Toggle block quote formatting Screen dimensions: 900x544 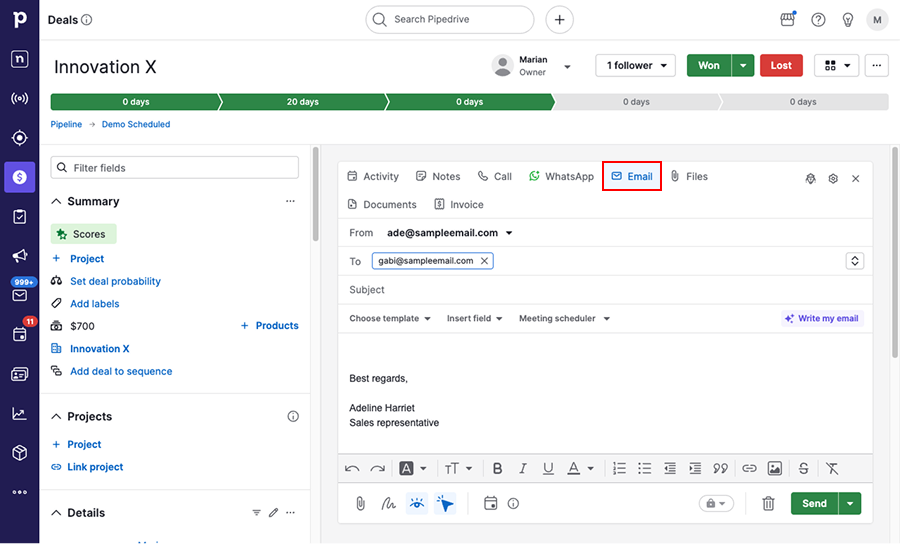click(720, 468)
